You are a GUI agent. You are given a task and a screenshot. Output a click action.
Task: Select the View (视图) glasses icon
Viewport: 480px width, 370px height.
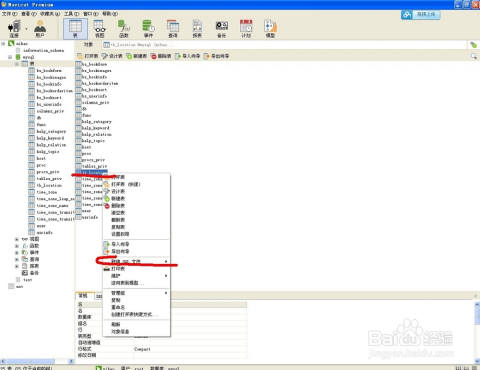pos(99,29)
